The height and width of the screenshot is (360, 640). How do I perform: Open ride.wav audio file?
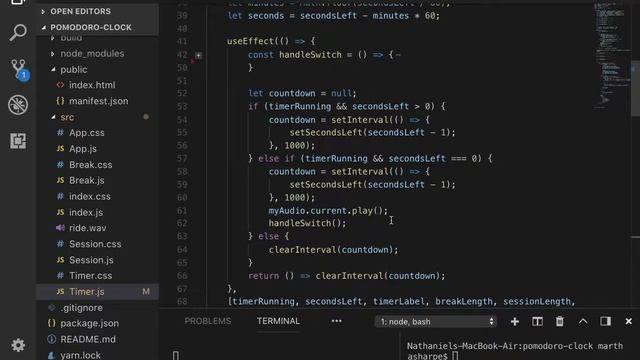coord(87,228)
